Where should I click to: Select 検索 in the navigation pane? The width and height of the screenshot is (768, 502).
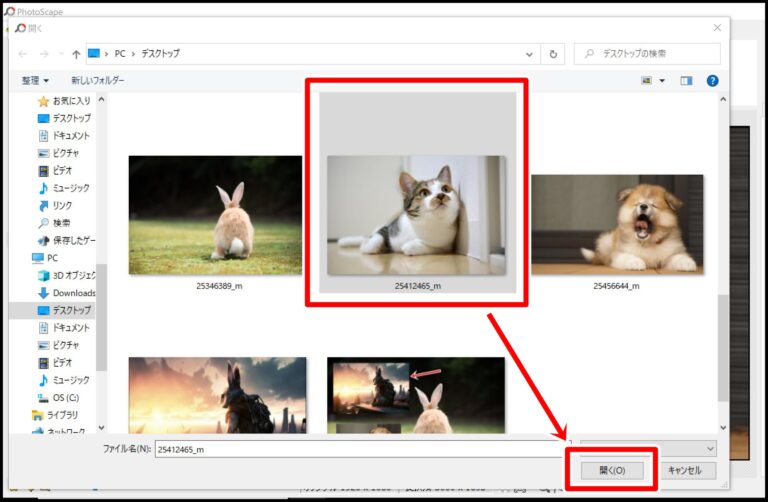(54, 223)
